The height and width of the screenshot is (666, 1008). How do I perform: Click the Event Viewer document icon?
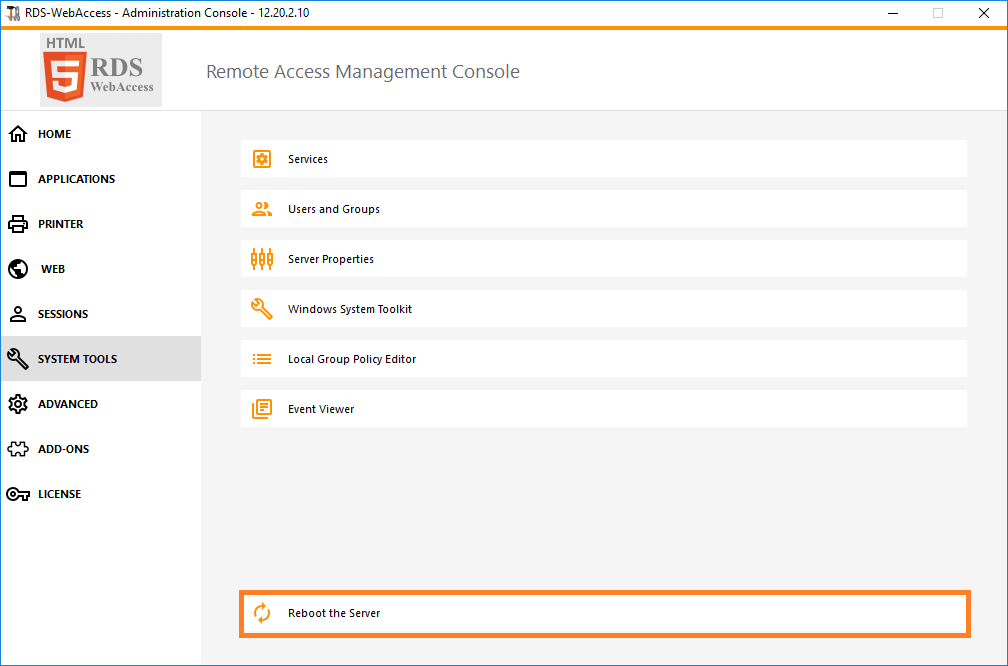[x=262, y=409]
